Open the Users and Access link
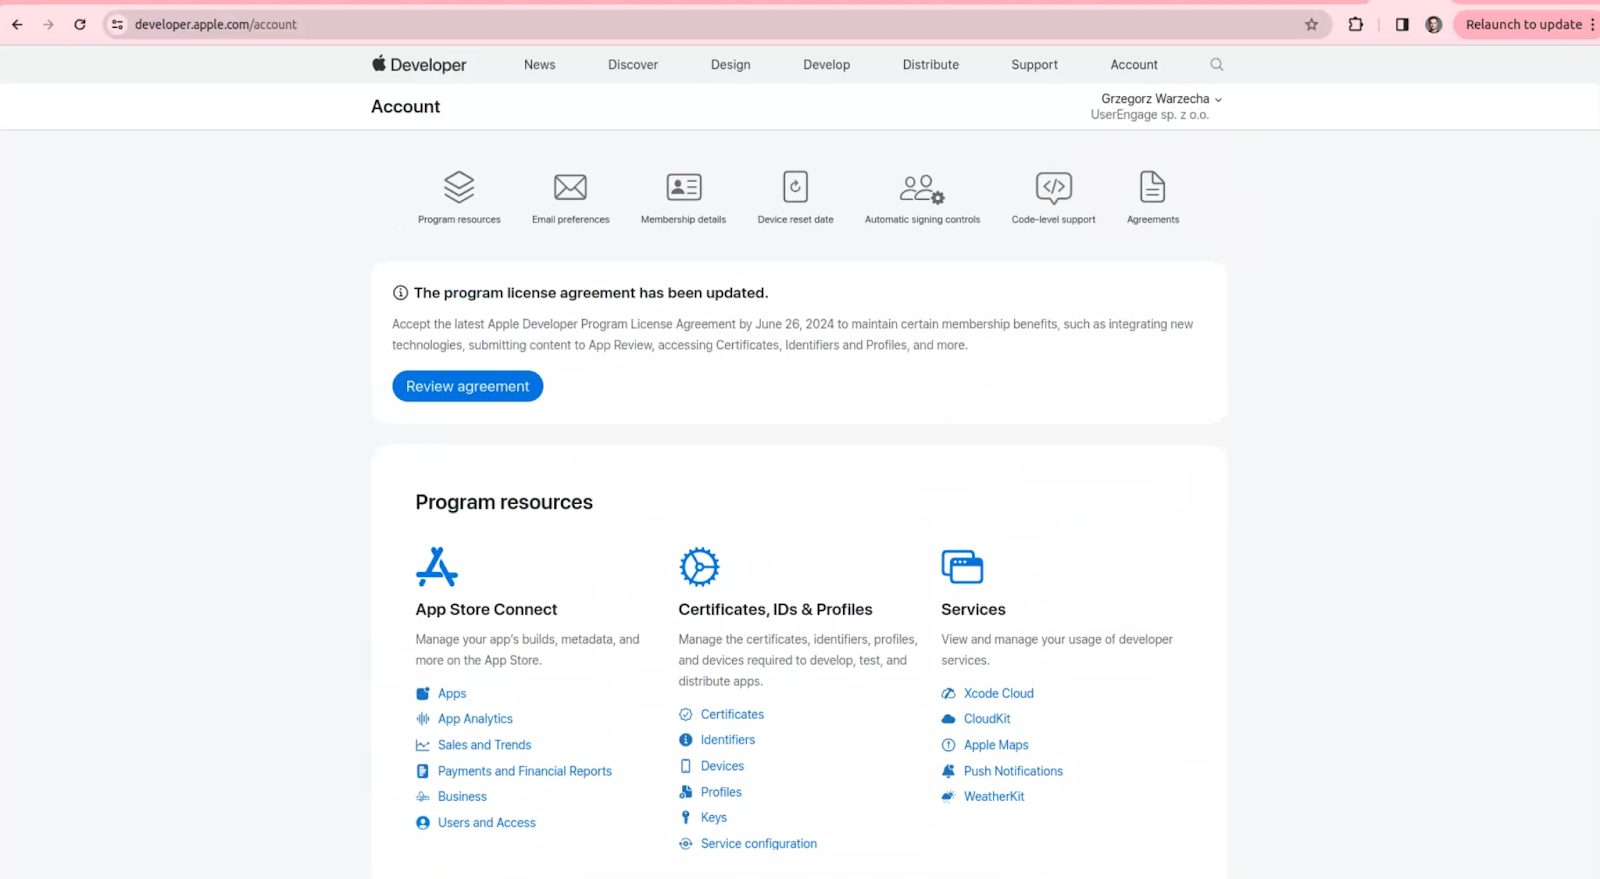This screenshot has width=1600, height=879. point(486,823)
